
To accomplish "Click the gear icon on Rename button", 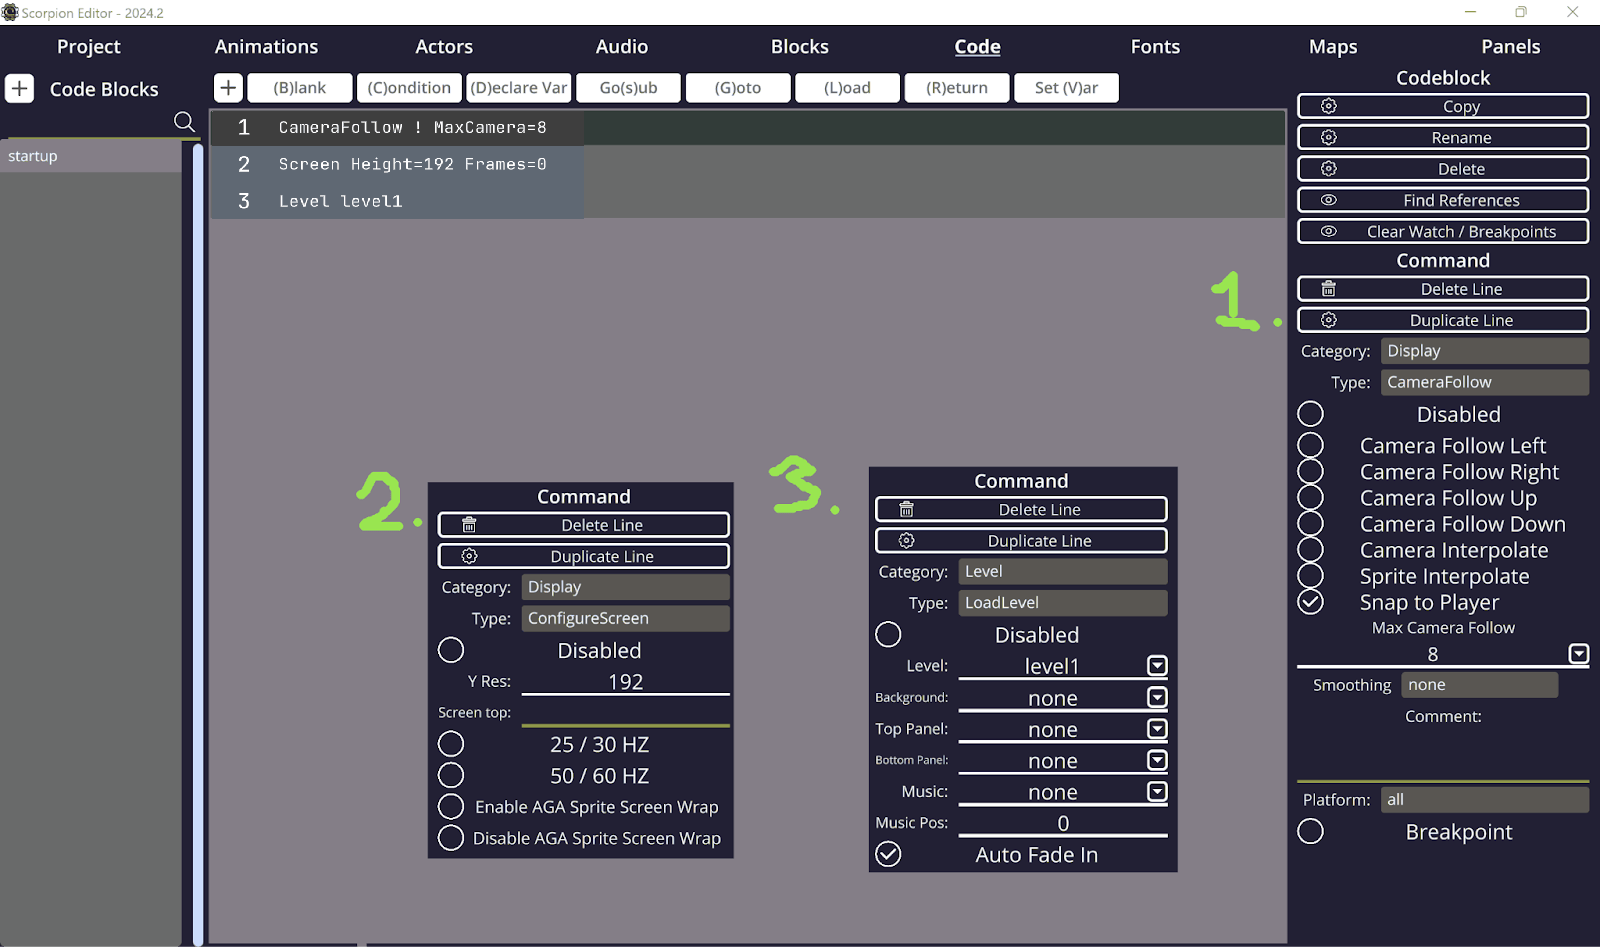I will pyautogui.click(x=1329, y=137).
